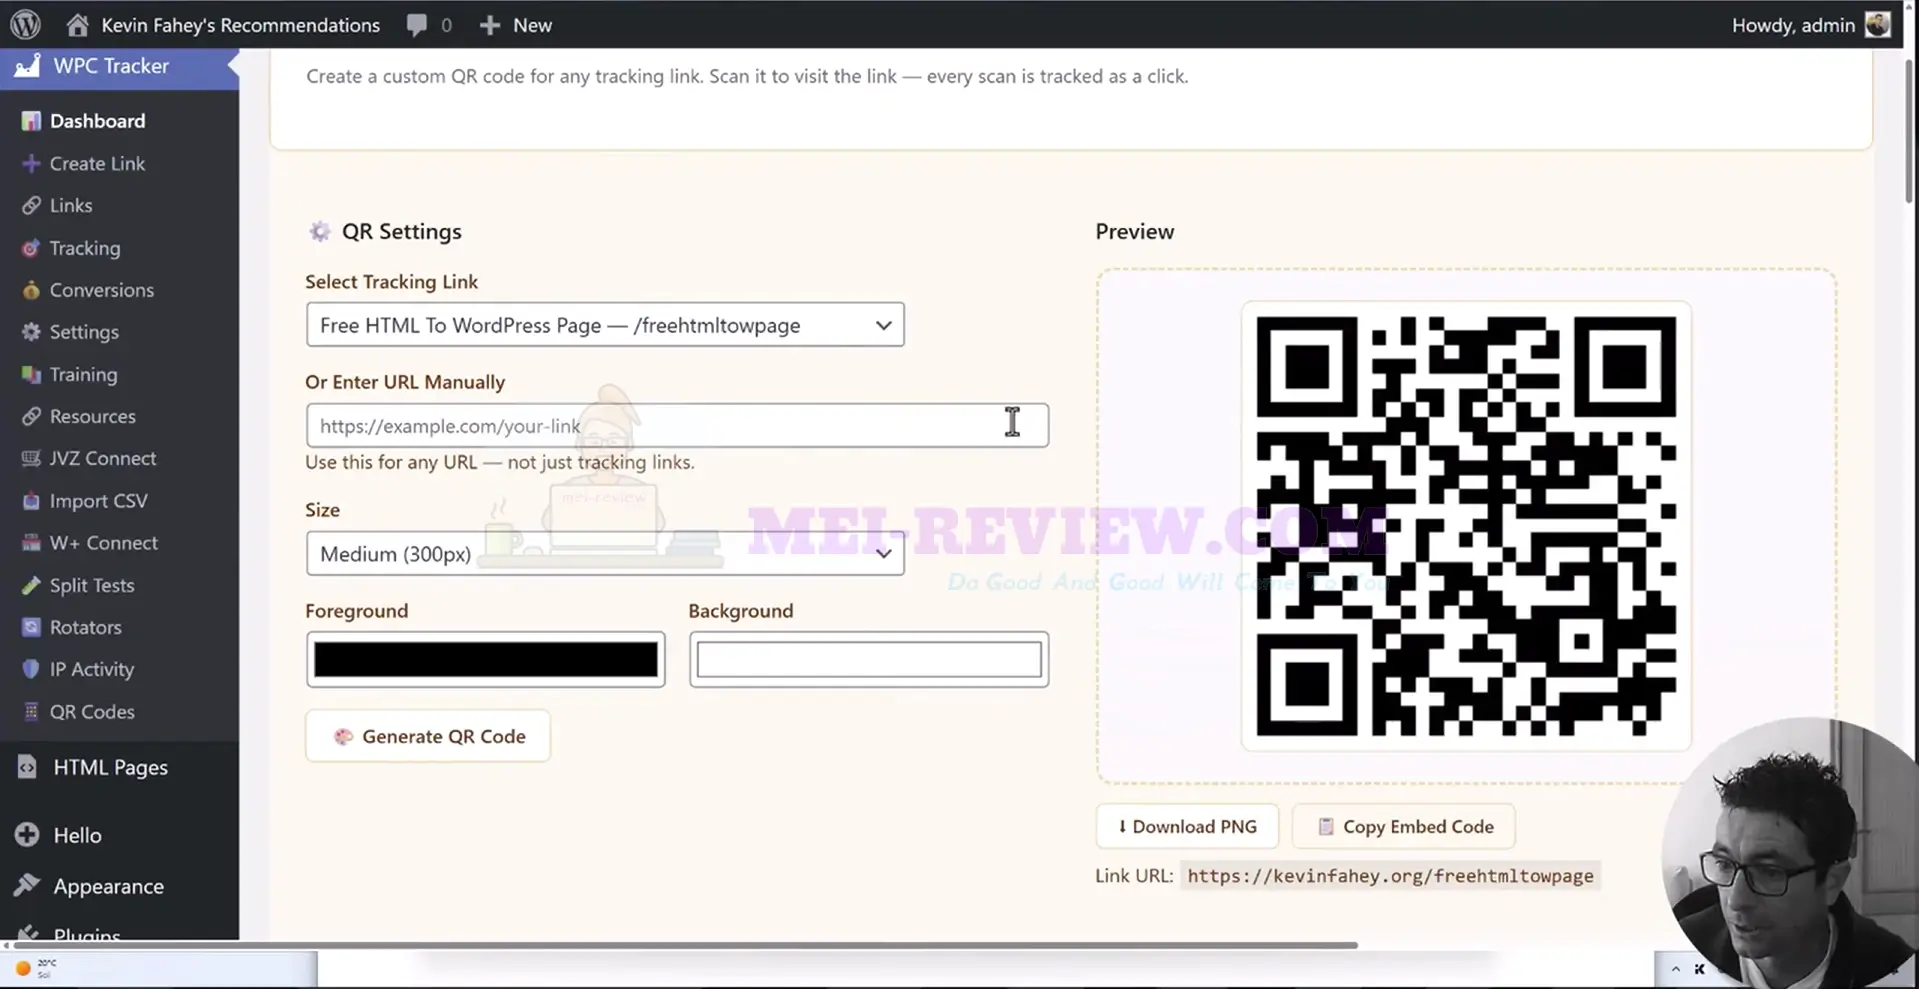
Task: Click the Dashboard sidebar icon
Action: pyautogui.click(x=31, y=121)
